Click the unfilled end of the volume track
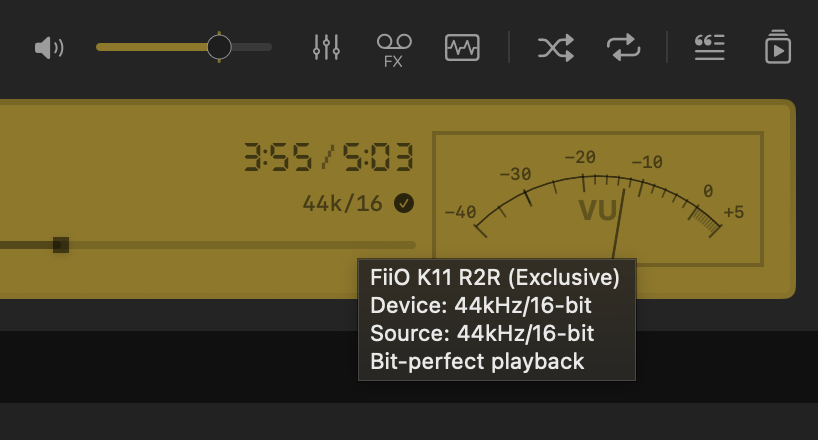 pos(255,47)
